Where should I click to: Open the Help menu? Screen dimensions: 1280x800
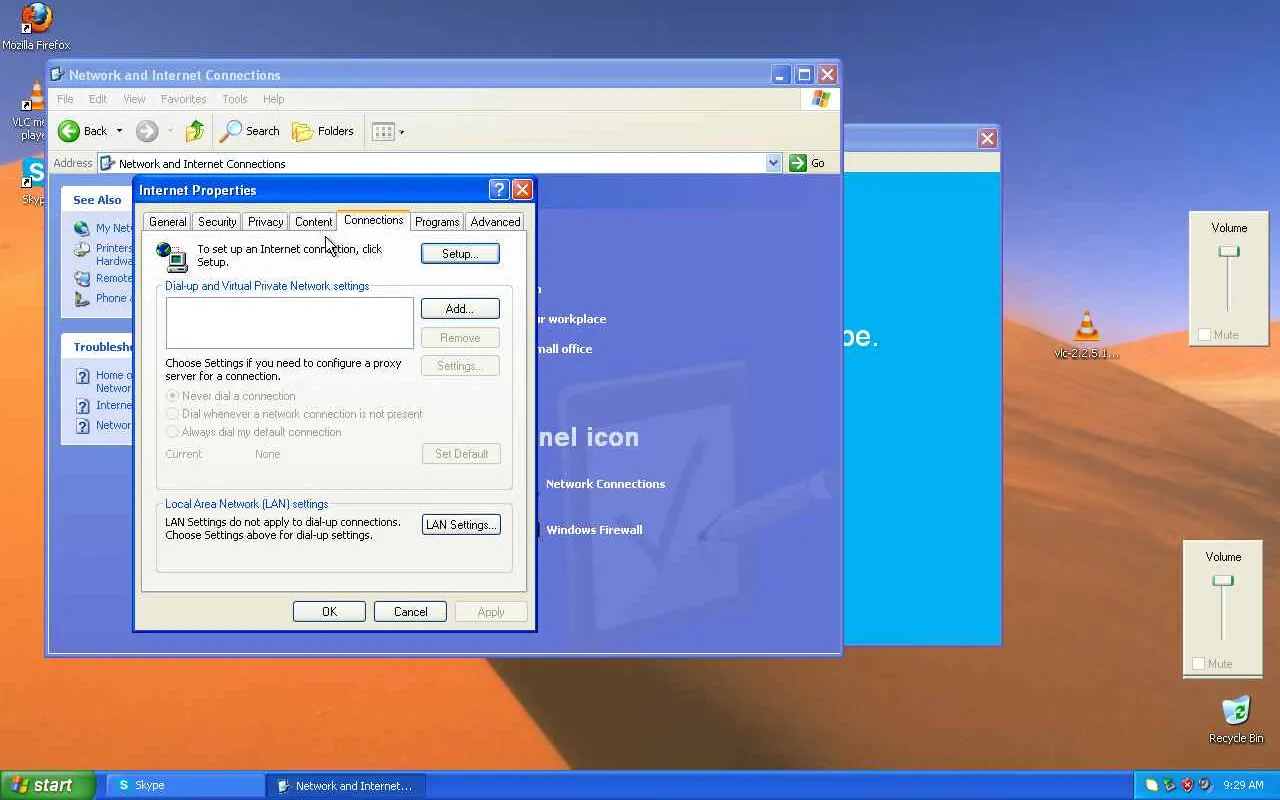(274, 99)
